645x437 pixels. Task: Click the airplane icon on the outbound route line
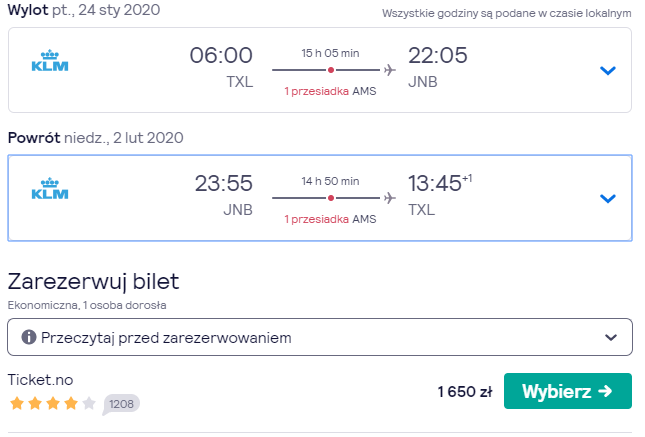[390, 70]
